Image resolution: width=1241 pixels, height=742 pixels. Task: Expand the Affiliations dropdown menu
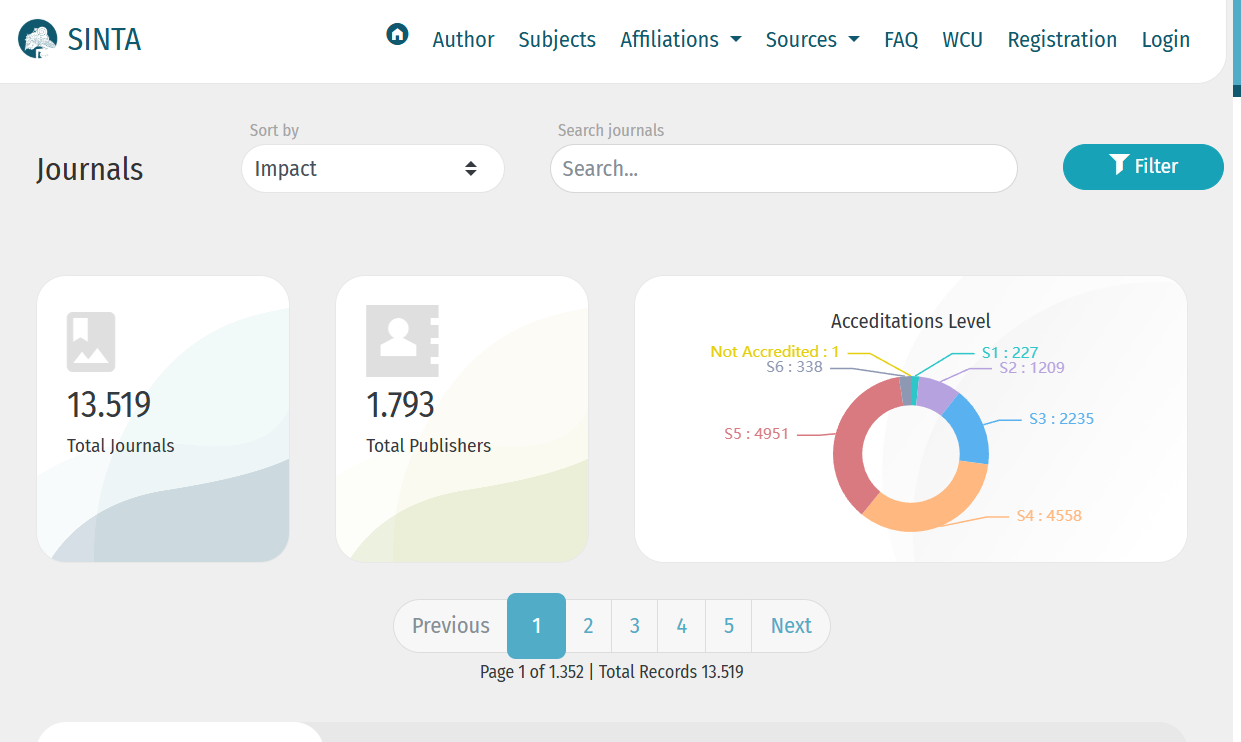click(680, 40)
